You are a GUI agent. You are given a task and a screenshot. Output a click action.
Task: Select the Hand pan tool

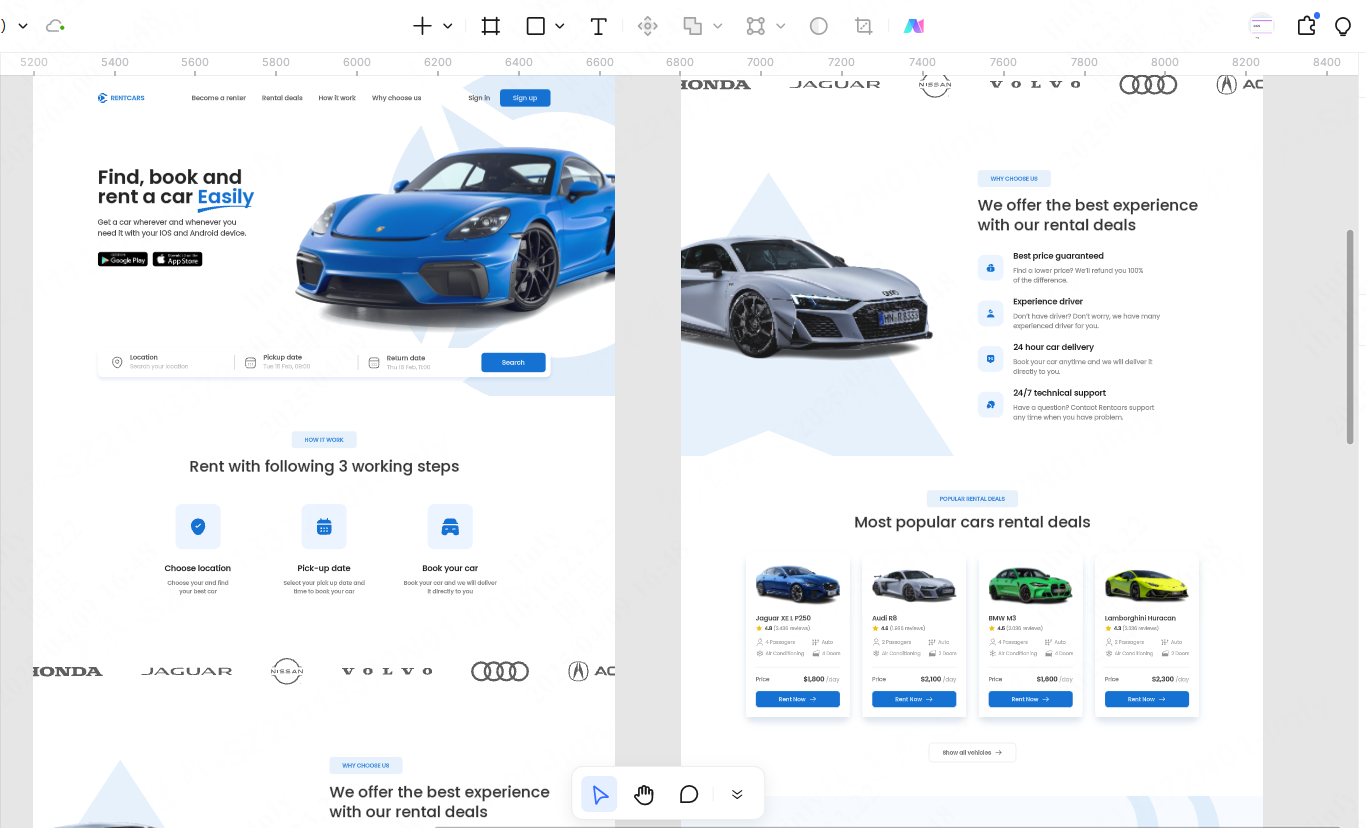644,794
